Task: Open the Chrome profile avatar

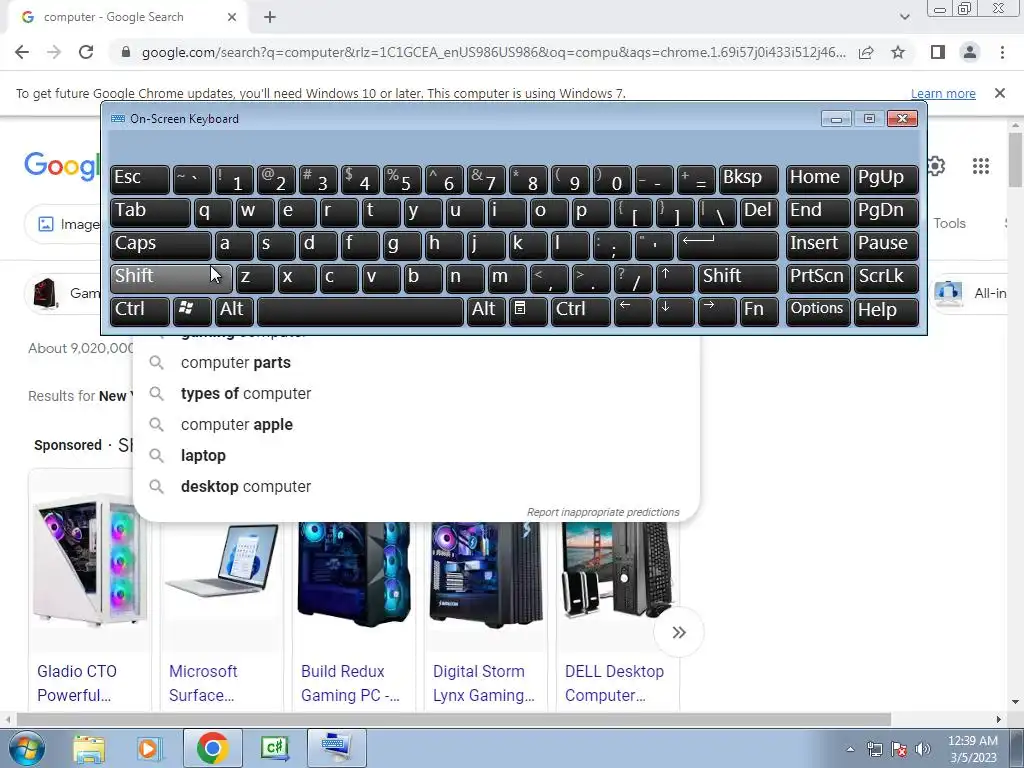Action: [970, 52]
